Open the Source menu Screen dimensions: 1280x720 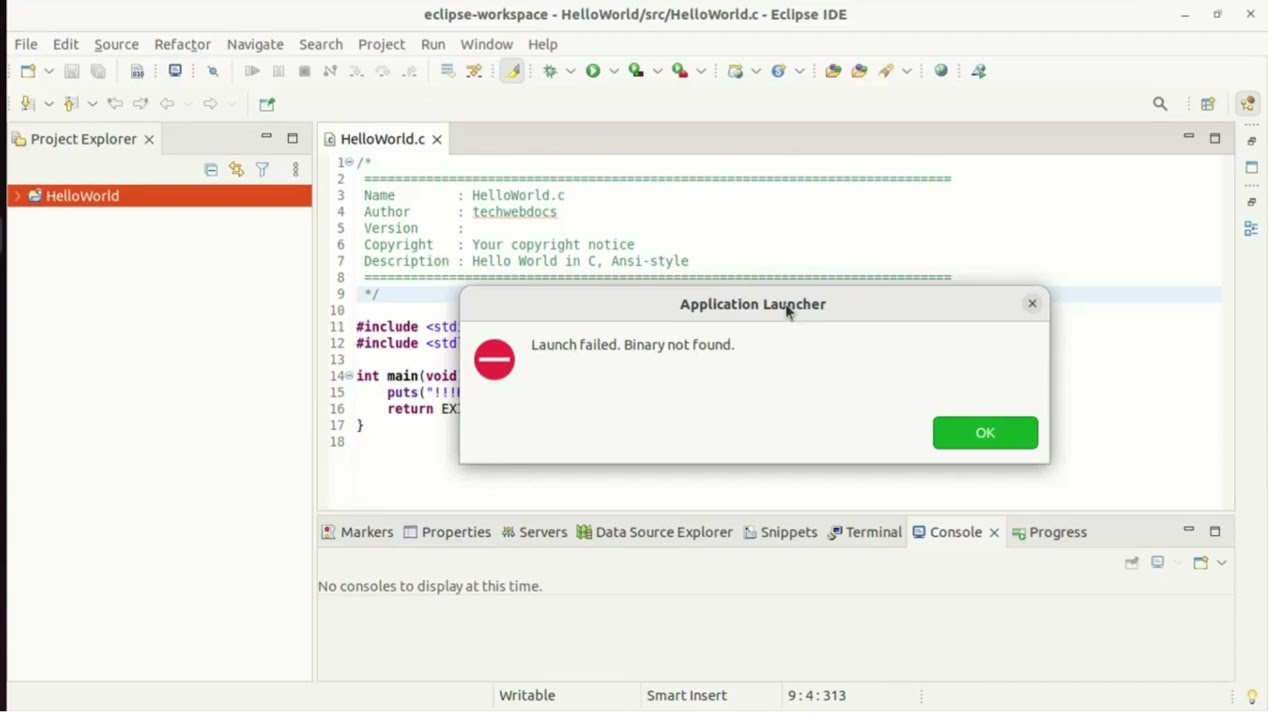tap(116, 44)
